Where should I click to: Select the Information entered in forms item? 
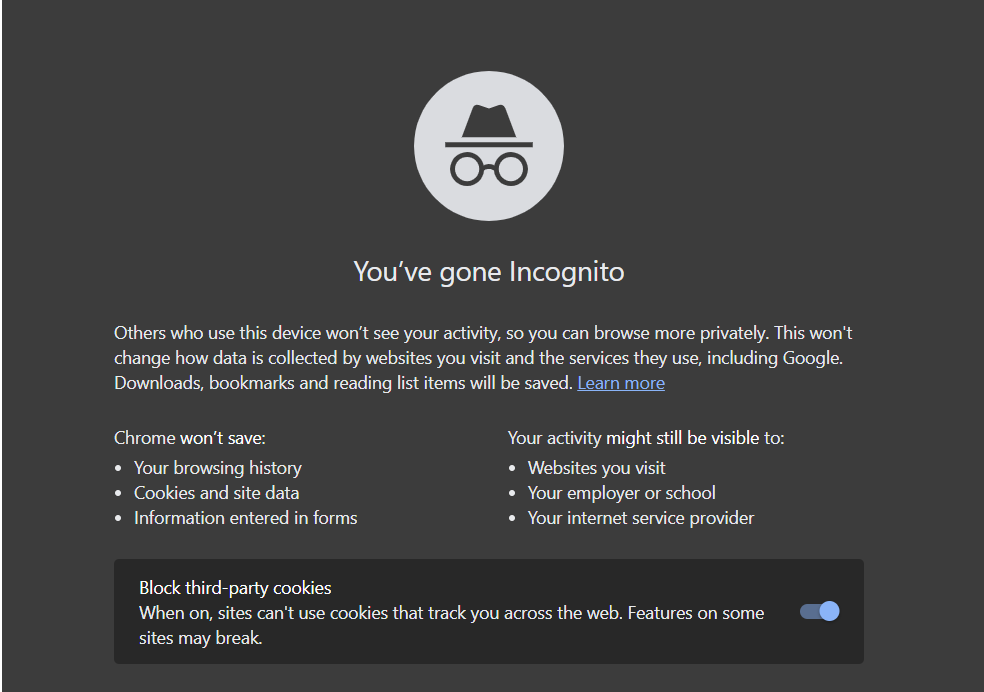(x=245, y=517)
